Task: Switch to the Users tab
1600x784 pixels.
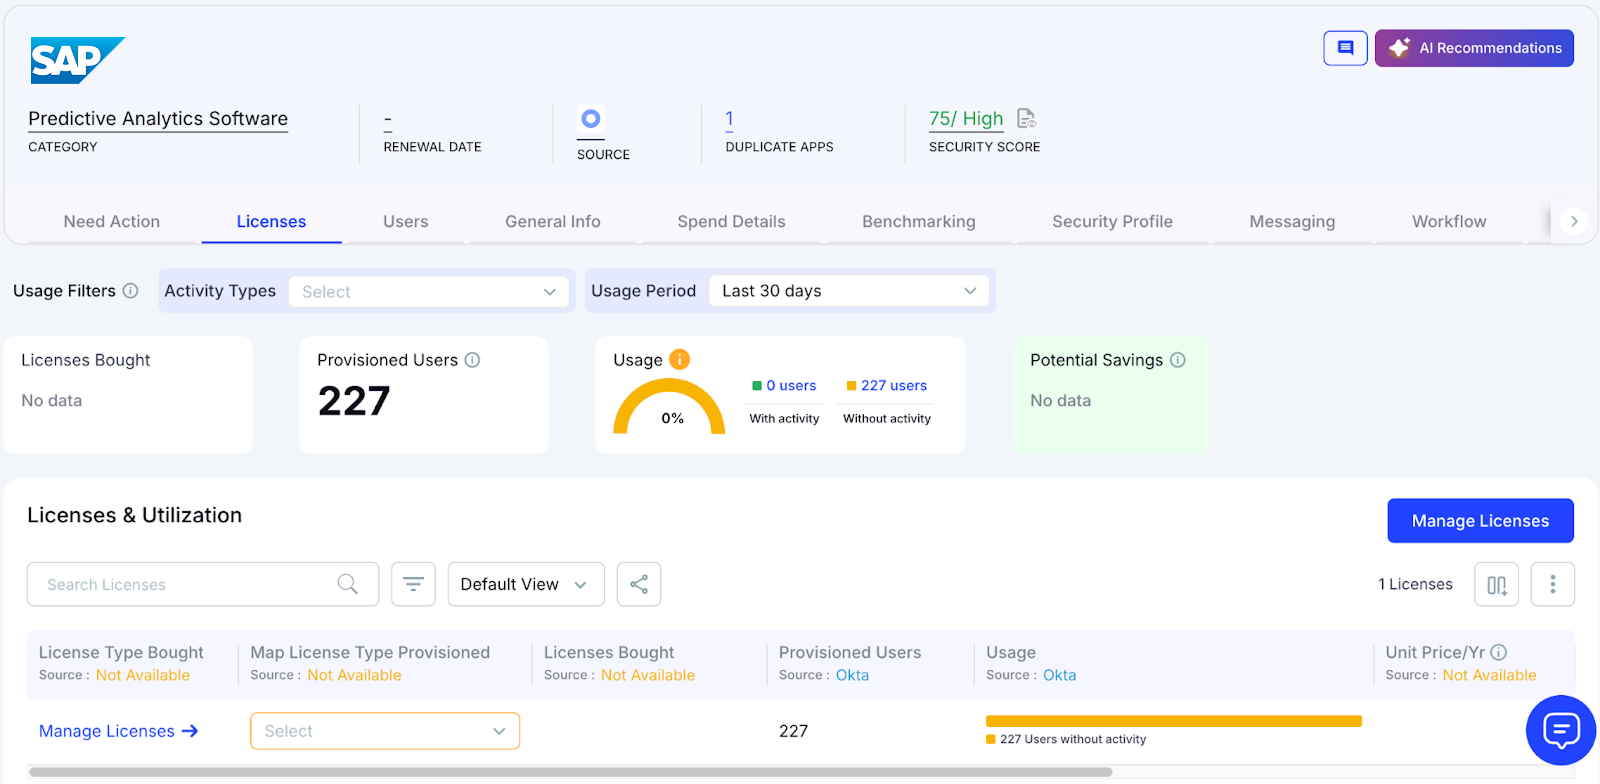Action: click(405, 222)
